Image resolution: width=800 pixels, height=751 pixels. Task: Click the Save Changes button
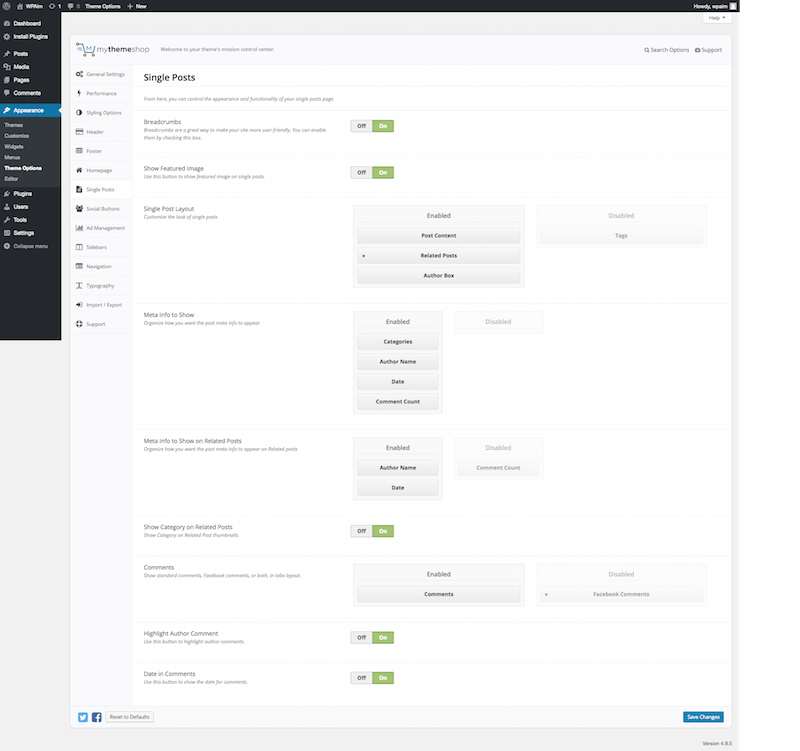[703, 717]
